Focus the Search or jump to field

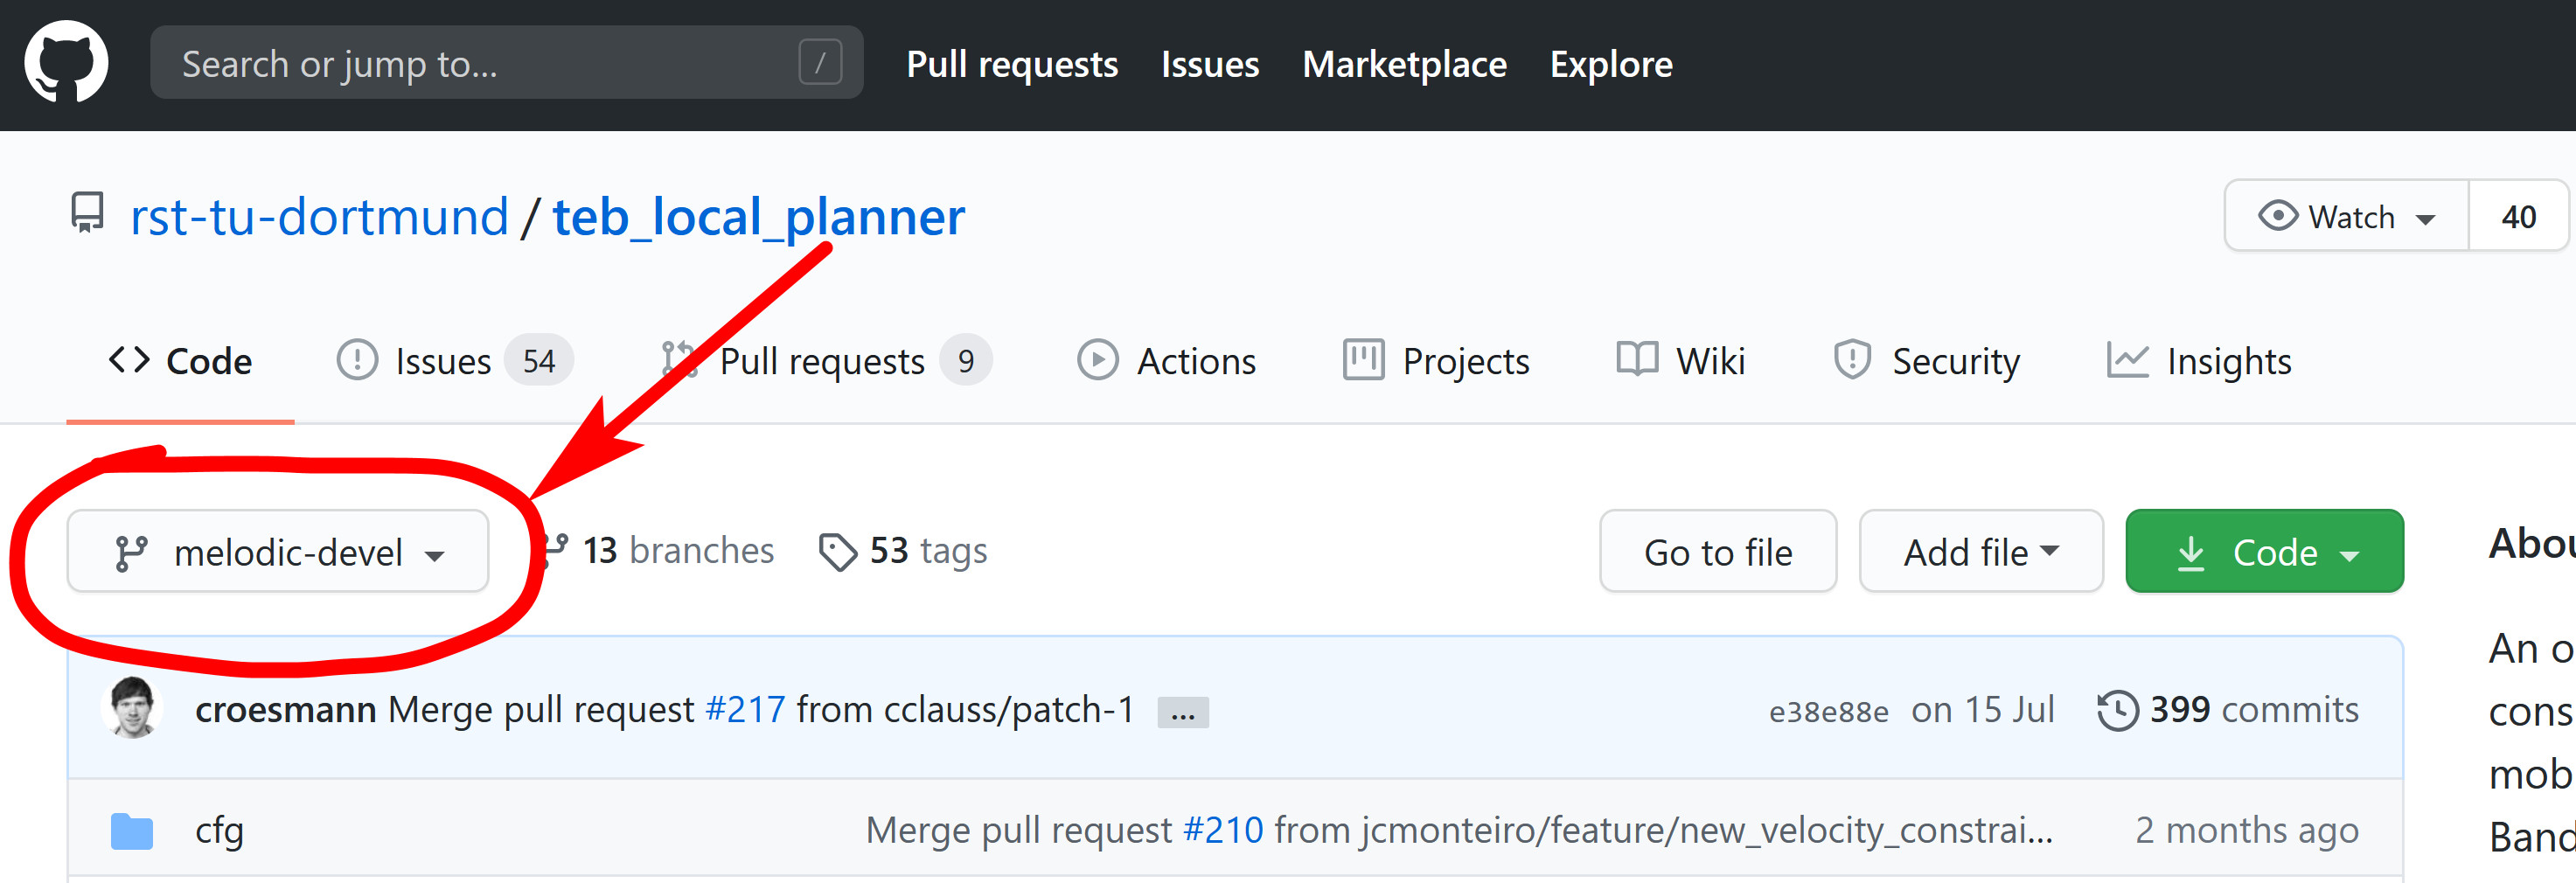click(x=506, y=63)
